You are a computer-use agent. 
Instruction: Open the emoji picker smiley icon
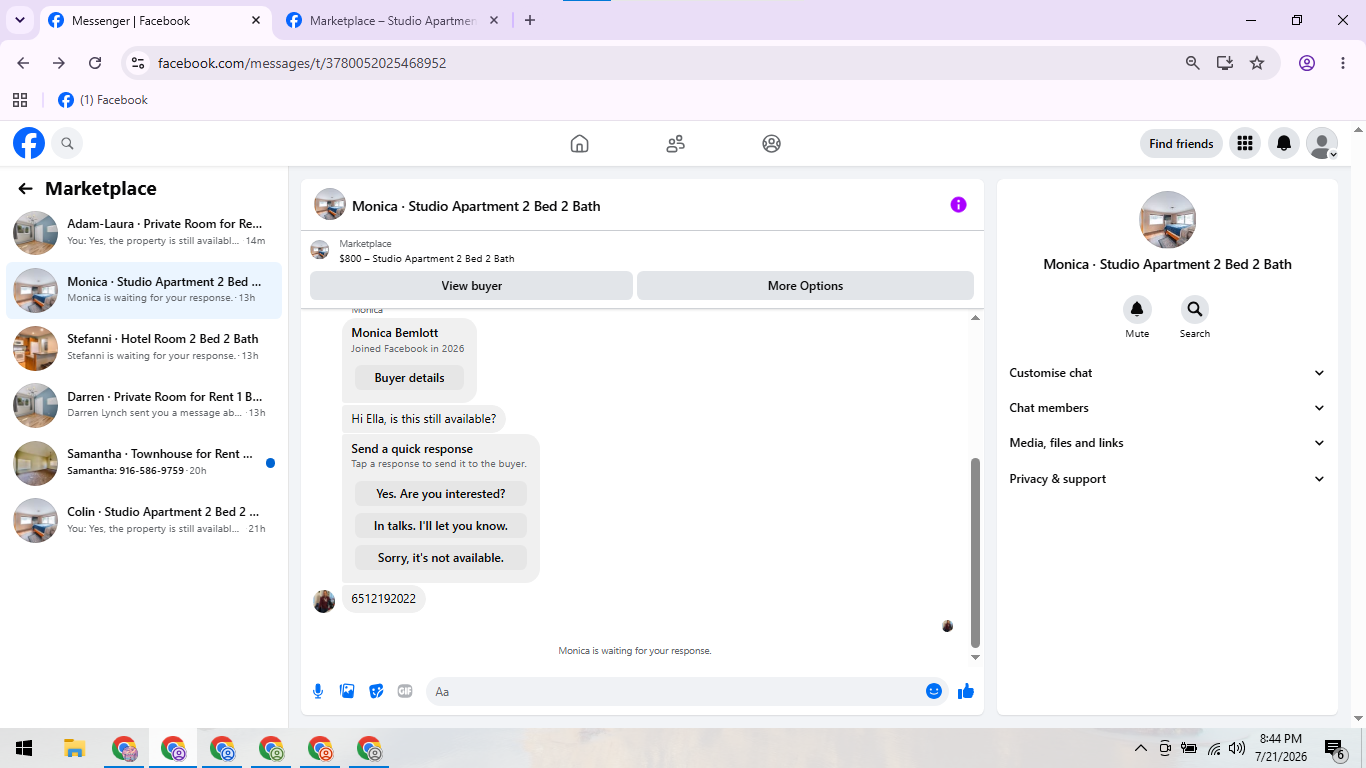click(x=934, y=691)
